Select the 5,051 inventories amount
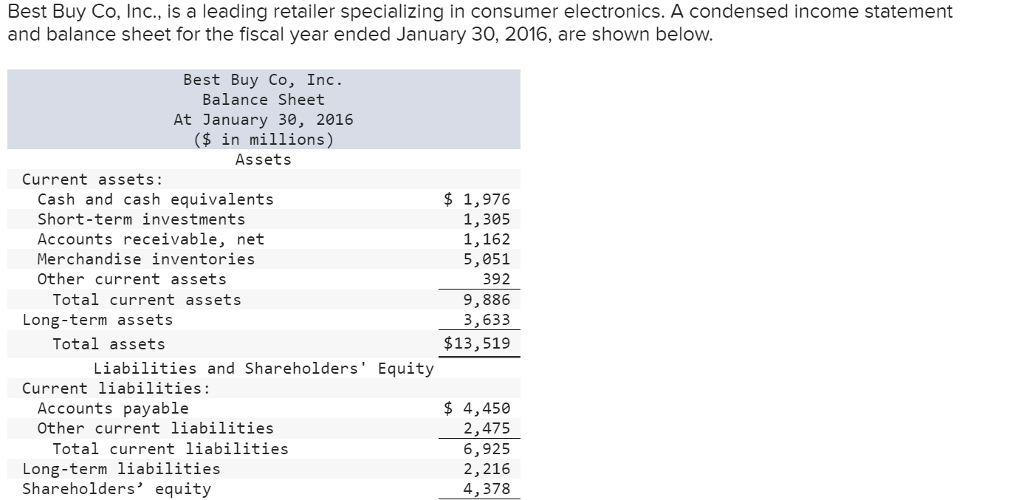The image size is (1024, 500). coord(487,259)
